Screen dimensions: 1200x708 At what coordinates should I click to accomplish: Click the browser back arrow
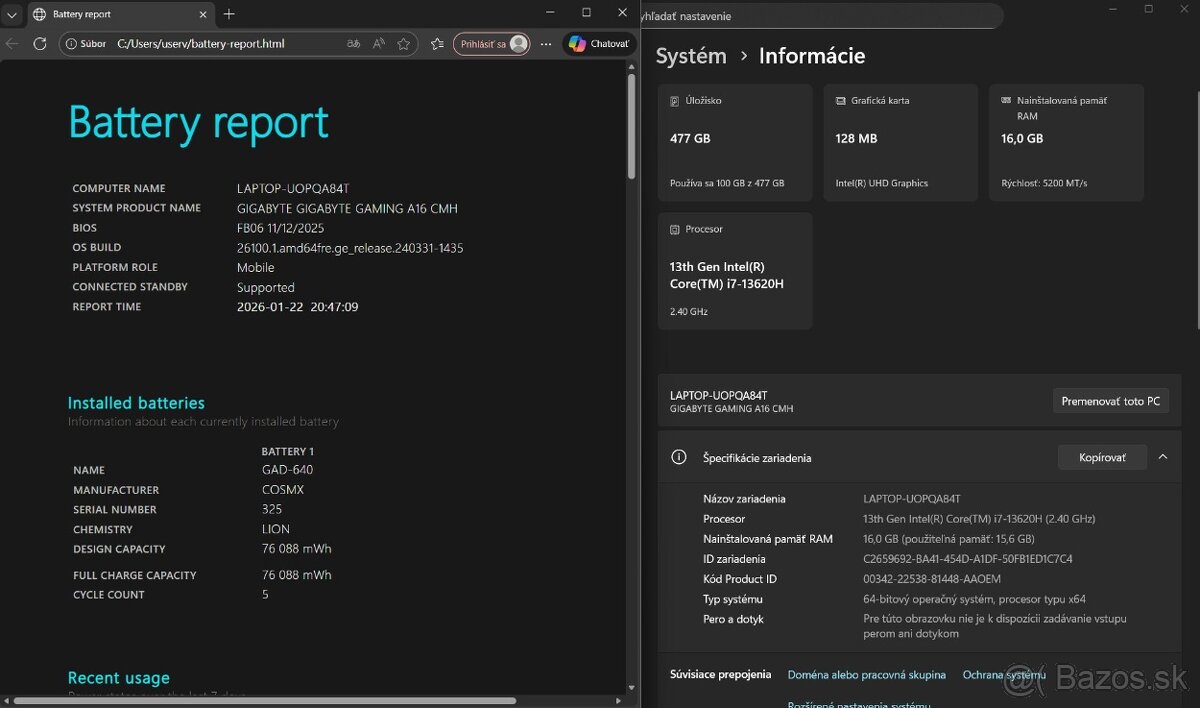coord(12,44)
